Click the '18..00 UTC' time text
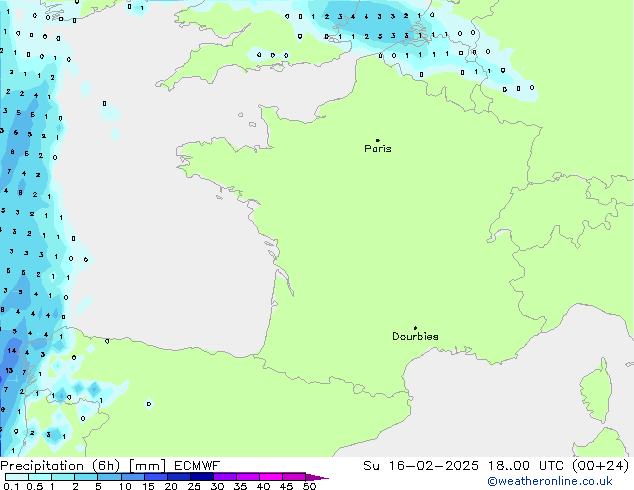 click(x=526, y=466)
